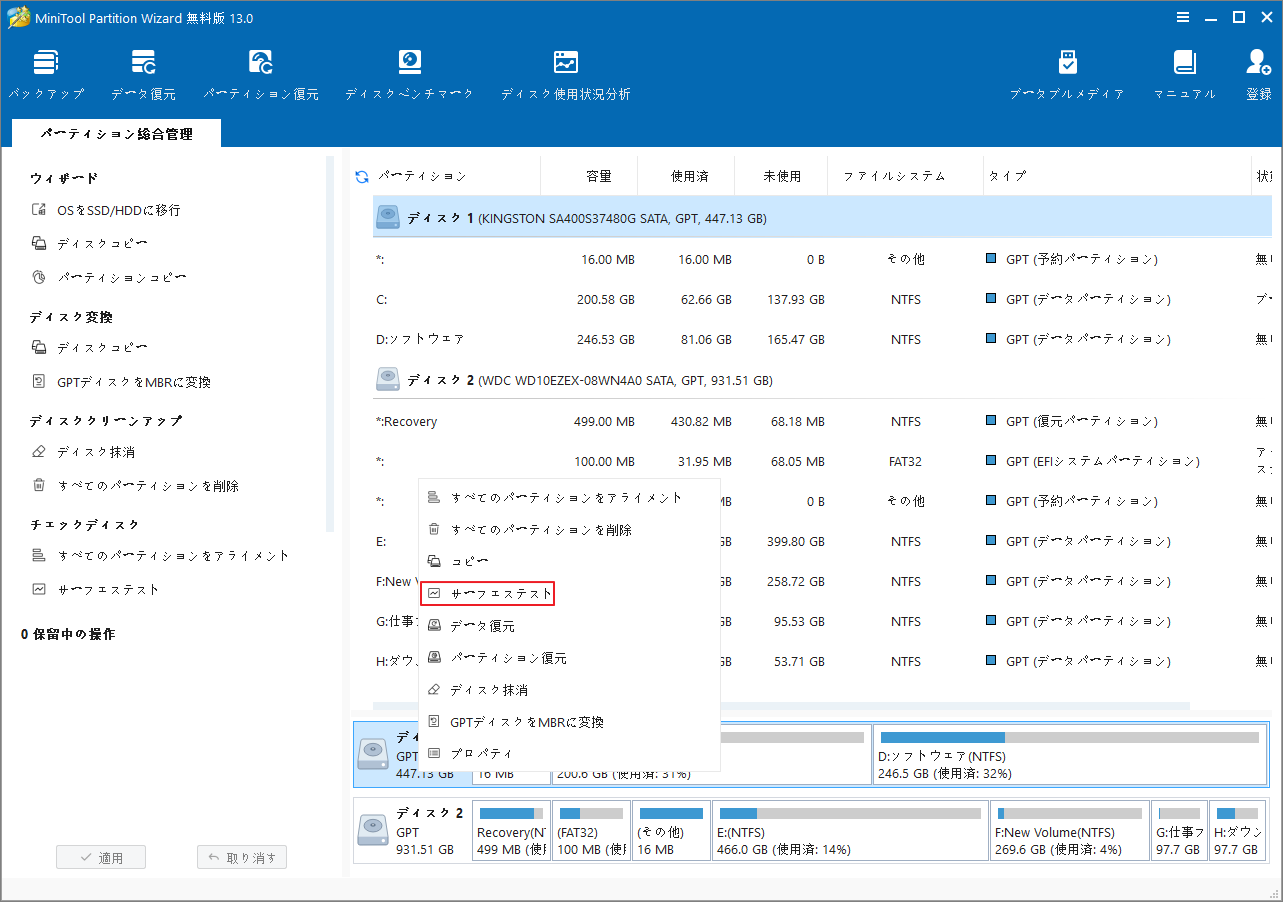
Task: Sort by the 容量 column header
Action: pos(598,177)
